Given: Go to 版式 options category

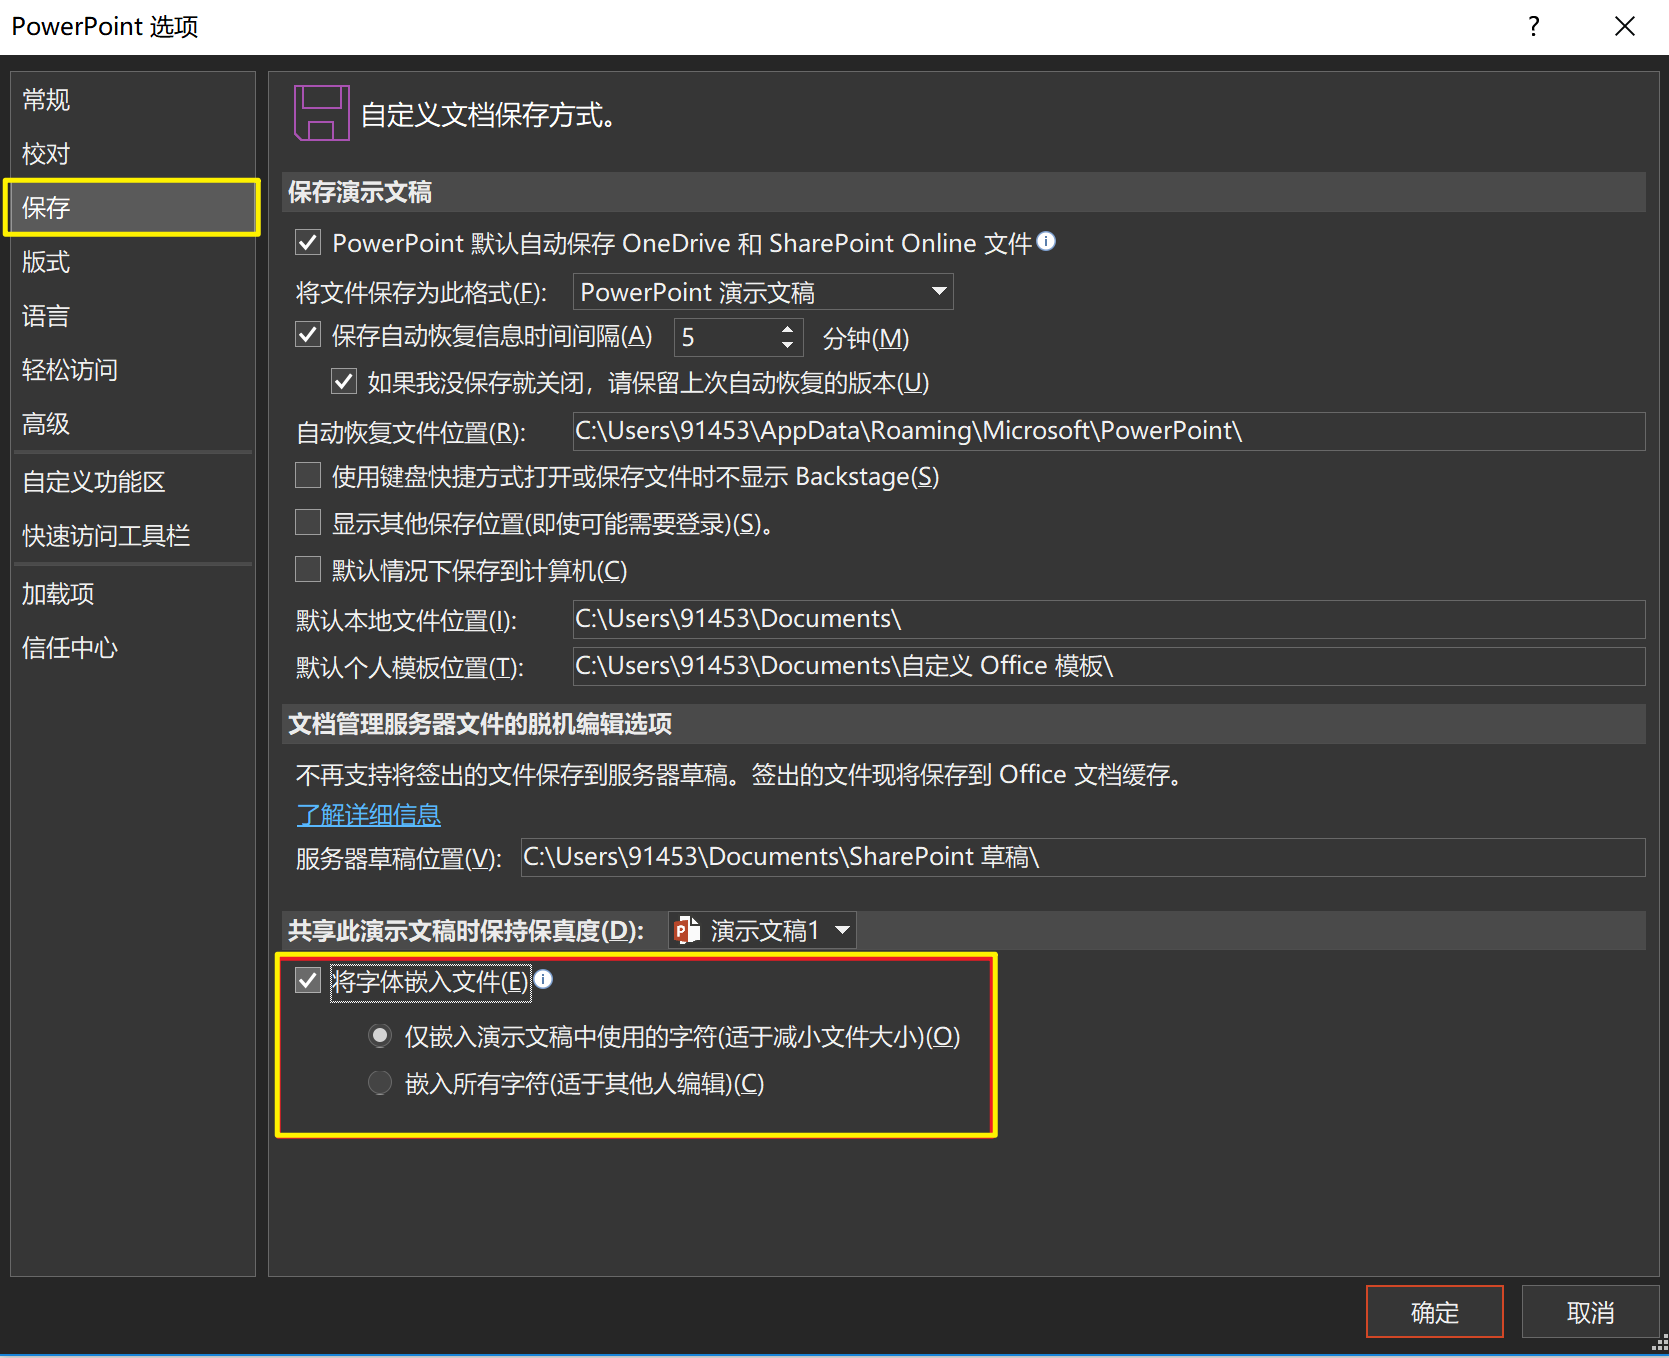Looking at the screenshot, I should coord(132,262).
